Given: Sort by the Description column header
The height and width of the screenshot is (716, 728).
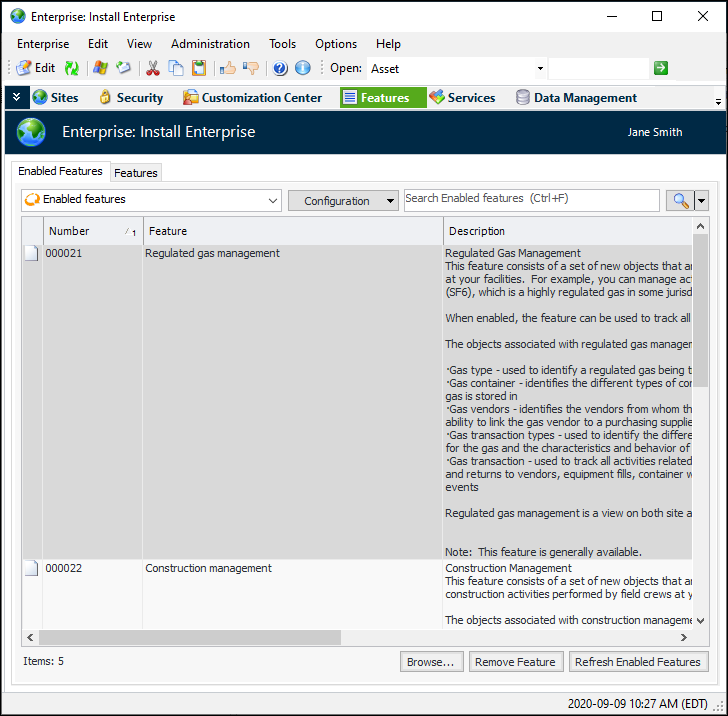Looking at the screenshot, I should 567,231.
